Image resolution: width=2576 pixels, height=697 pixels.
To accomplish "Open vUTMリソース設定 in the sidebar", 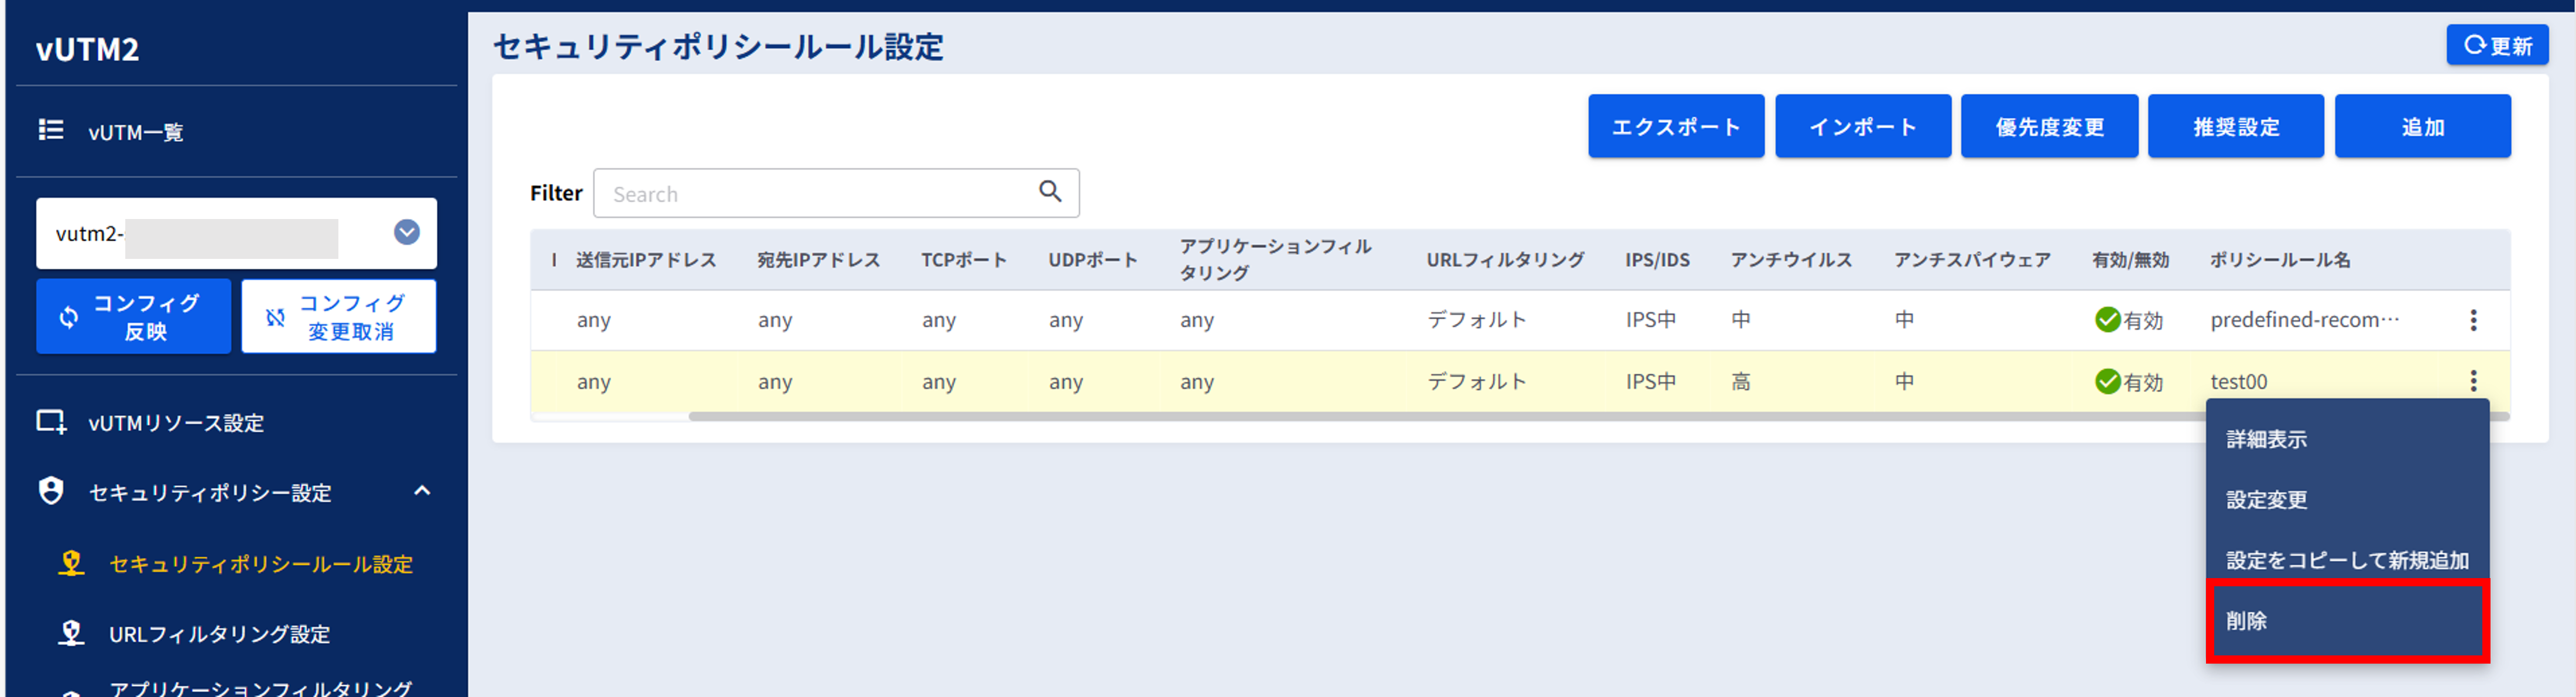I will click(176, 423).
